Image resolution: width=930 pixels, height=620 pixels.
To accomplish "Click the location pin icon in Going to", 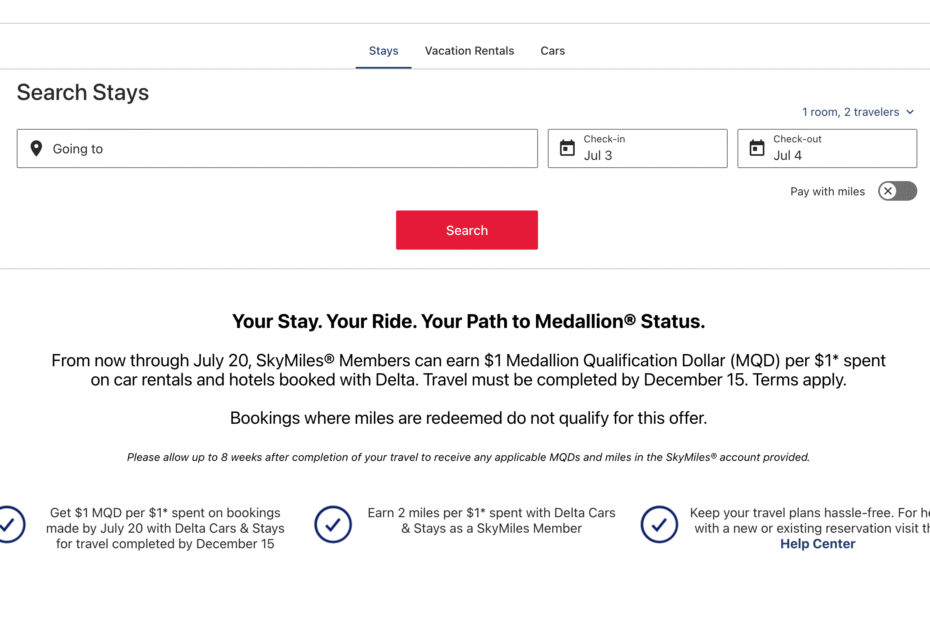I will (36, 148).
